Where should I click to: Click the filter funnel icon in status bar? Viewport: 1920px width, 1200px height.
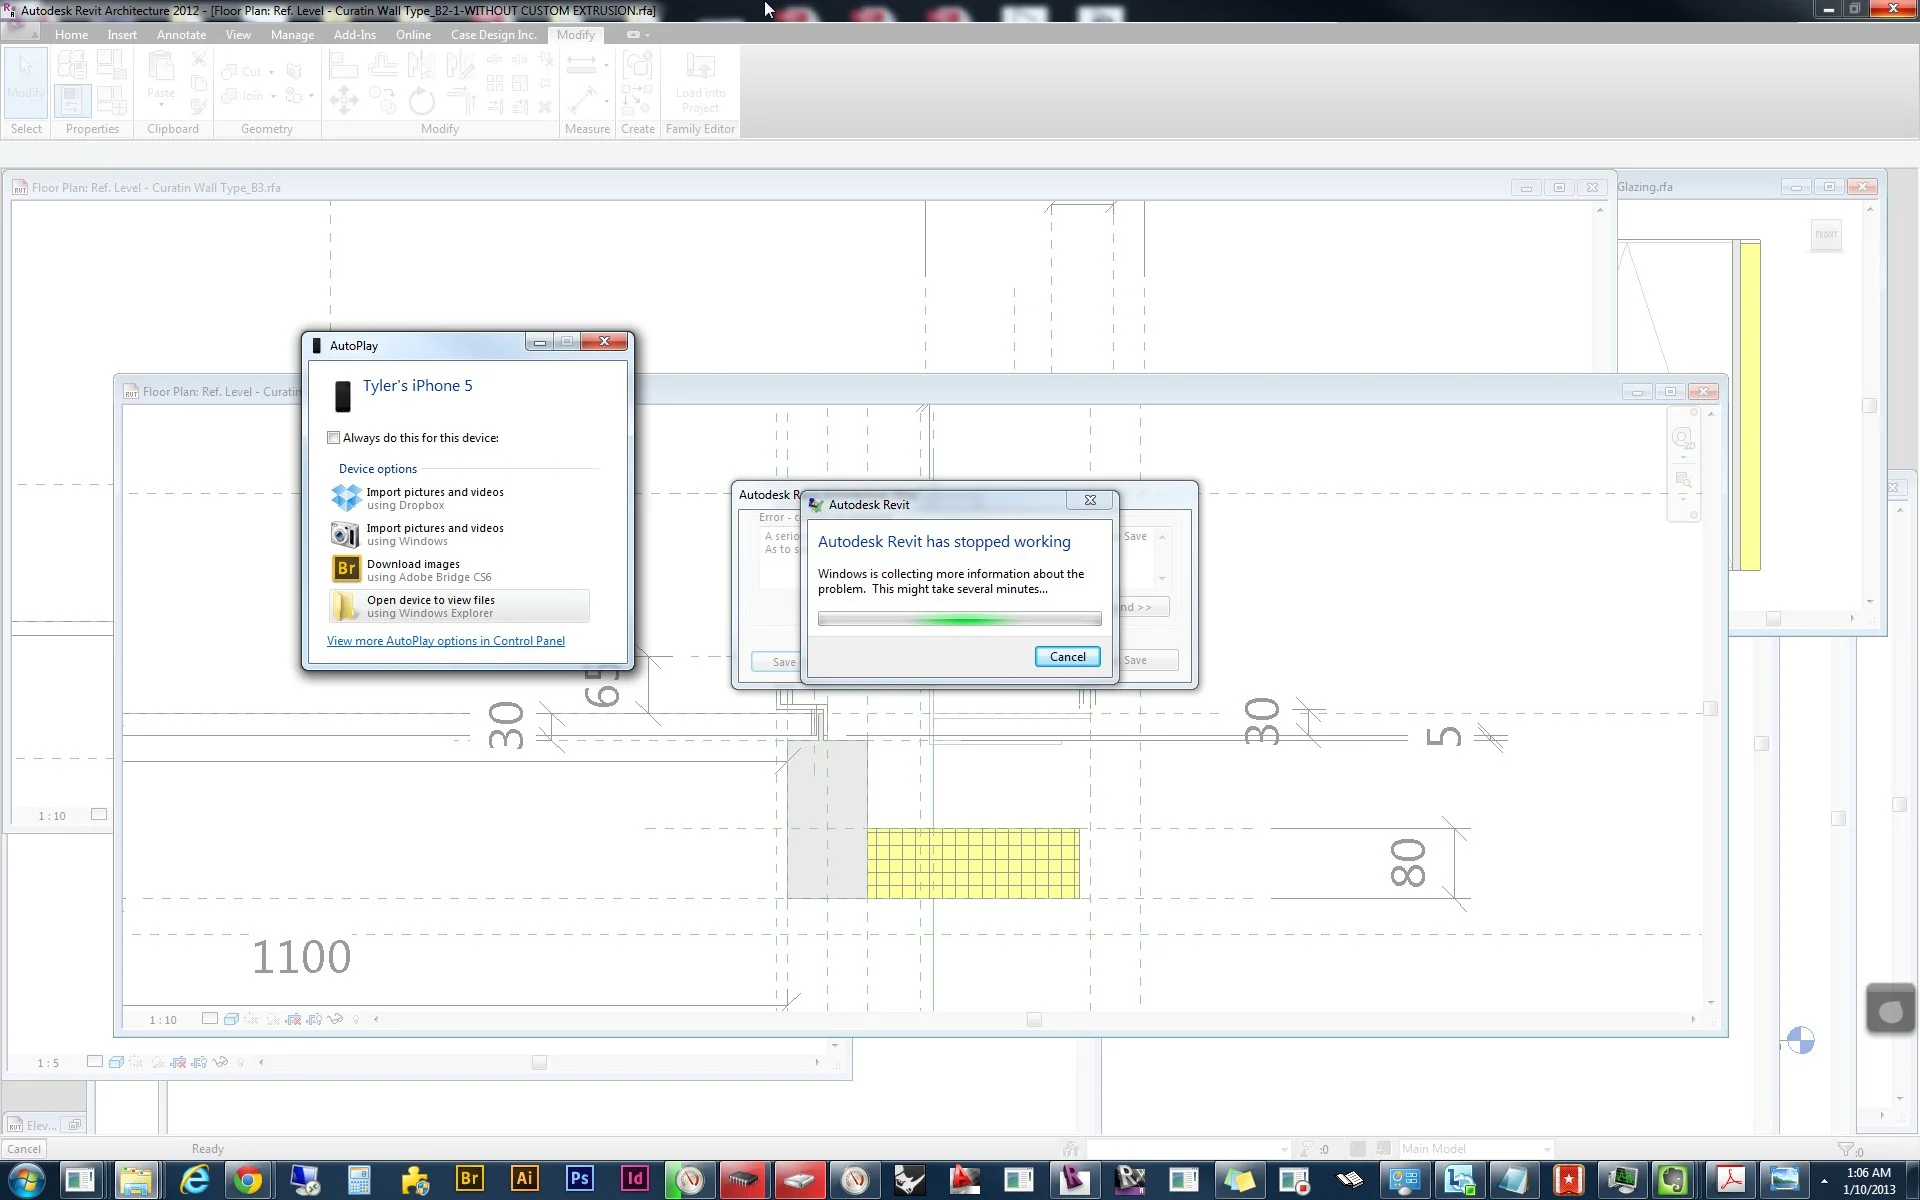point(1845,1149)
